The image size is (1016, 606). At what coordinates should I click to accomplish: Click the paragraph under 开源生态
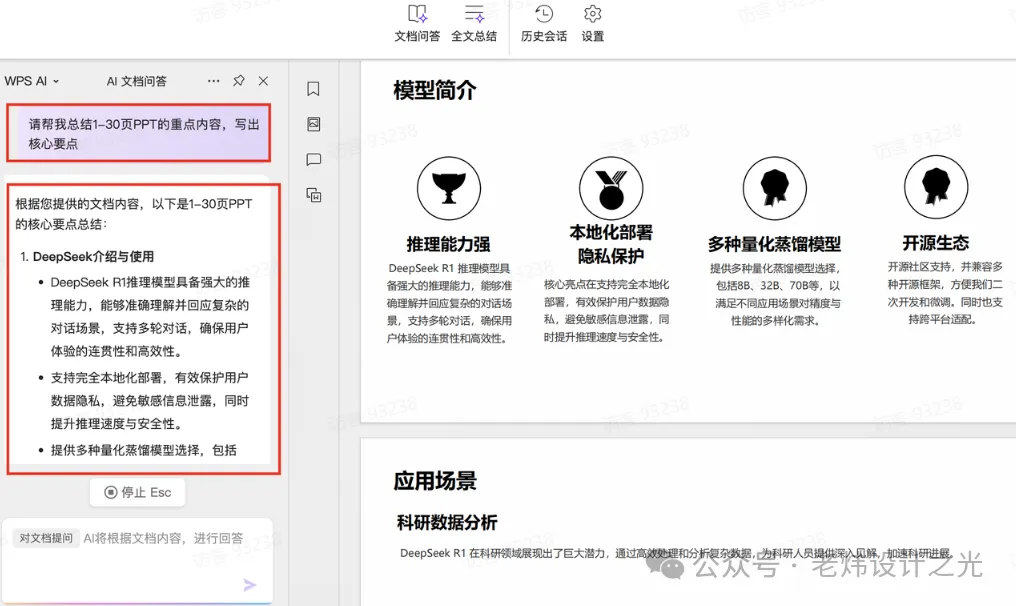click(x=945, y=293)
